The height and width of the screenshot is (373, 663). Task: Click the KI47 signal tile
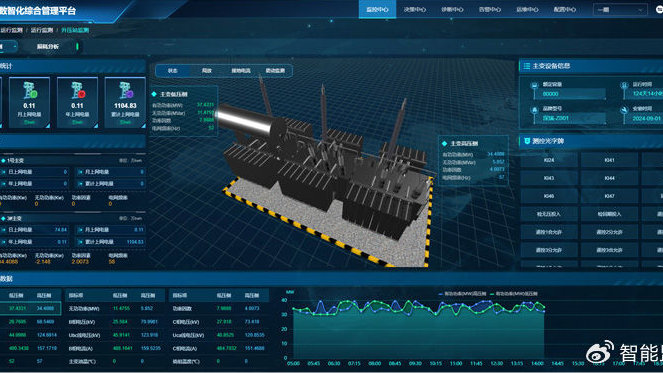point(609,196)
